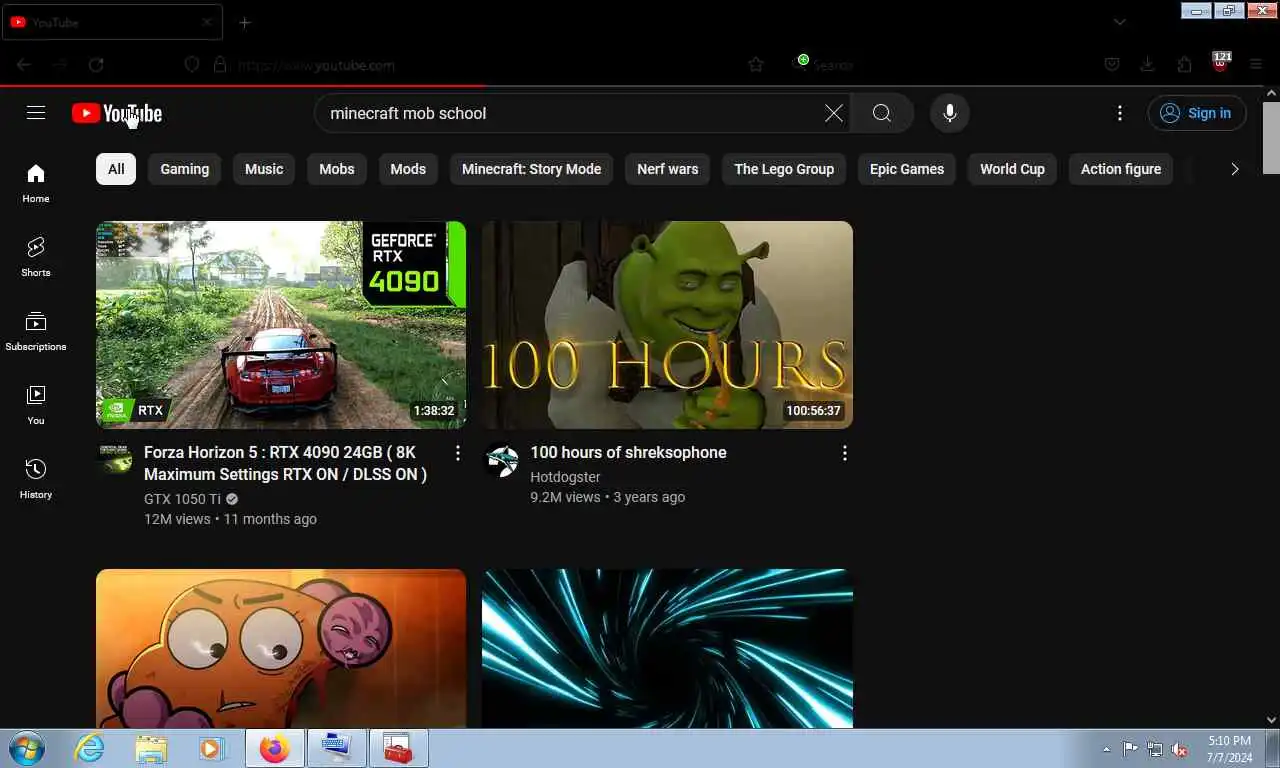Close the YouTube browser tab
This screenshot has height=768, width=1280.
pos(207,22)
